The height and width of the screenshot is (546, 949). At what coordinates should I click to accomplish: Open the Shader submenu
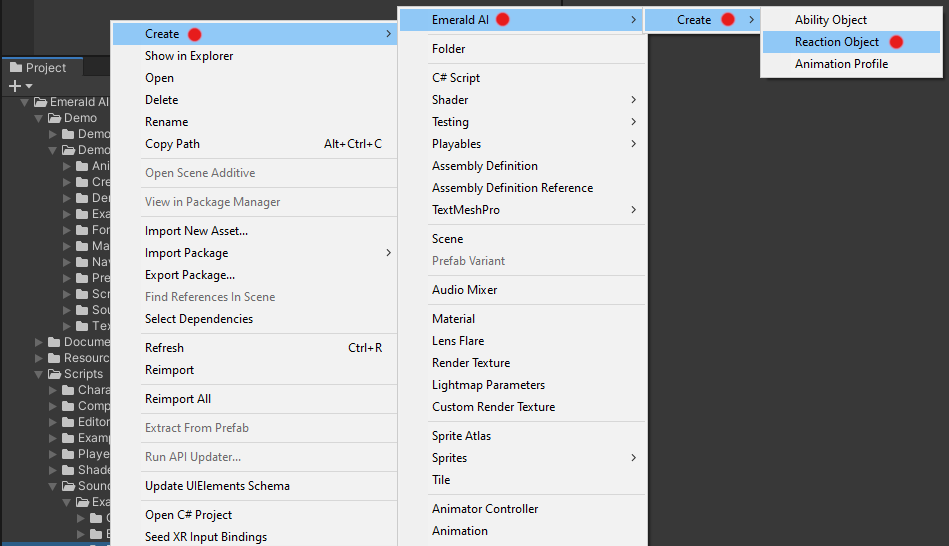450,100
